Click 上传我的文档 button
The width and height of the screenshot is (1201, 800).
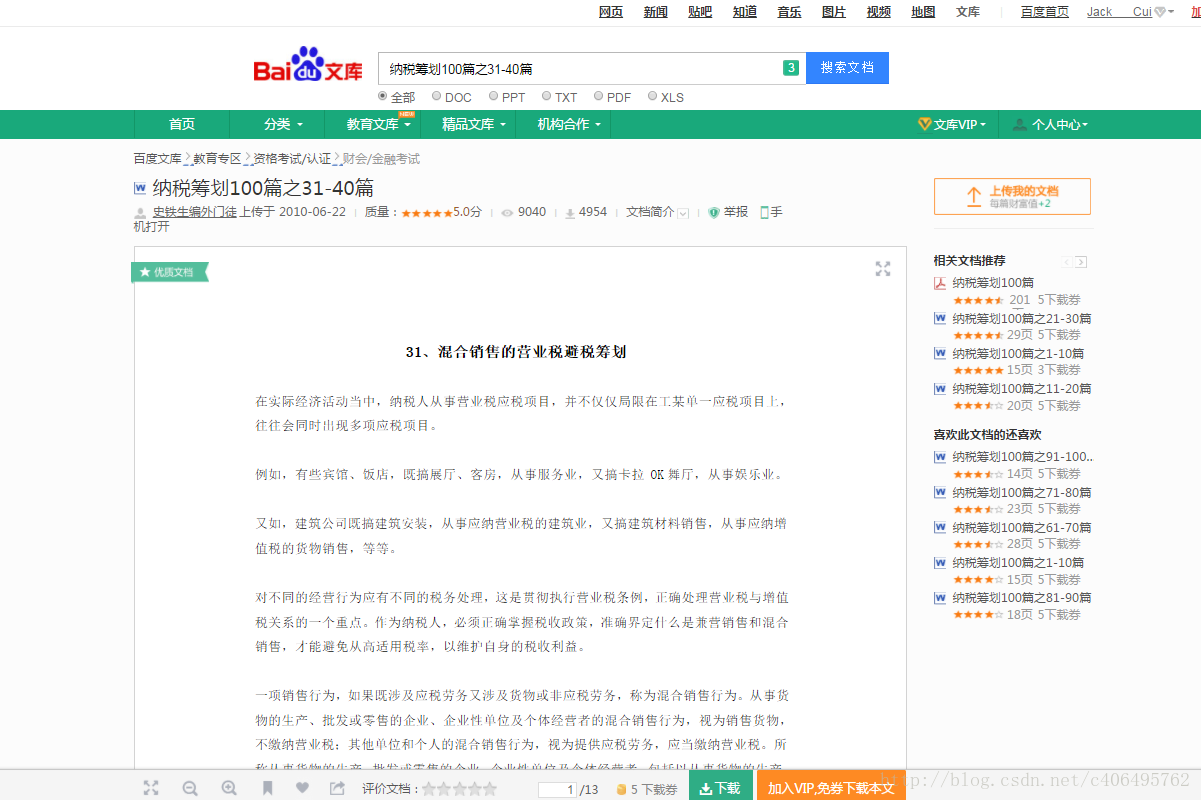[1012, 197]
